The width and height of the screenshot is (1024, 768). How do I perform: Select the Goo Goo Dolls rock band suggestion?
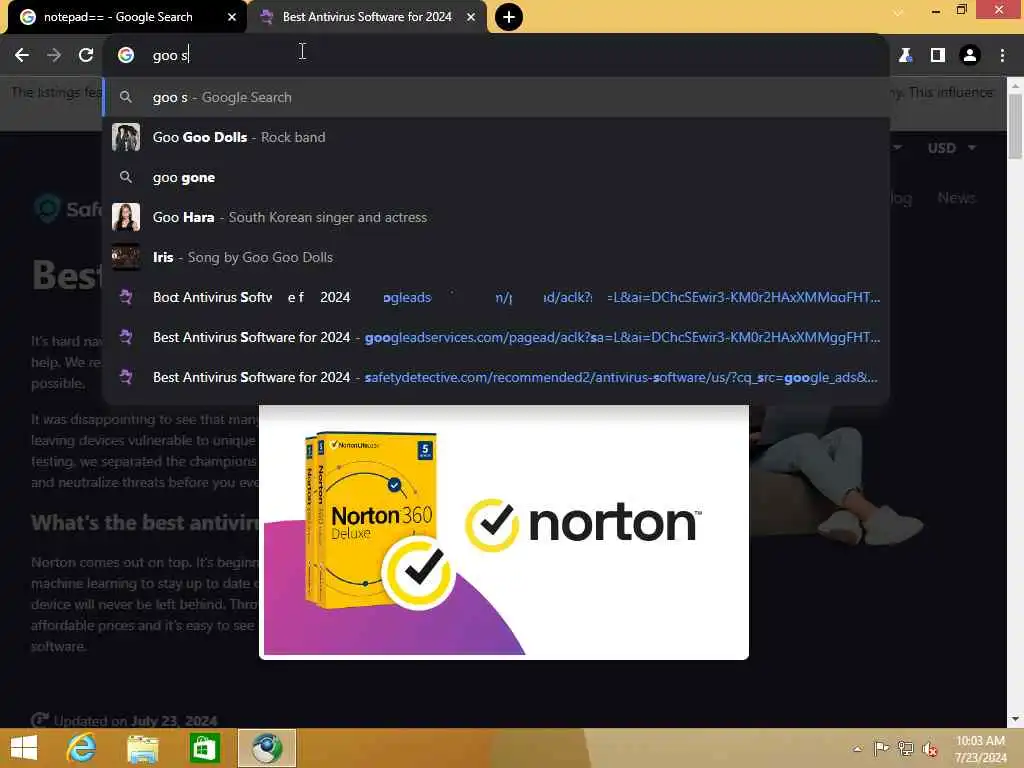(x=496, y=137)
